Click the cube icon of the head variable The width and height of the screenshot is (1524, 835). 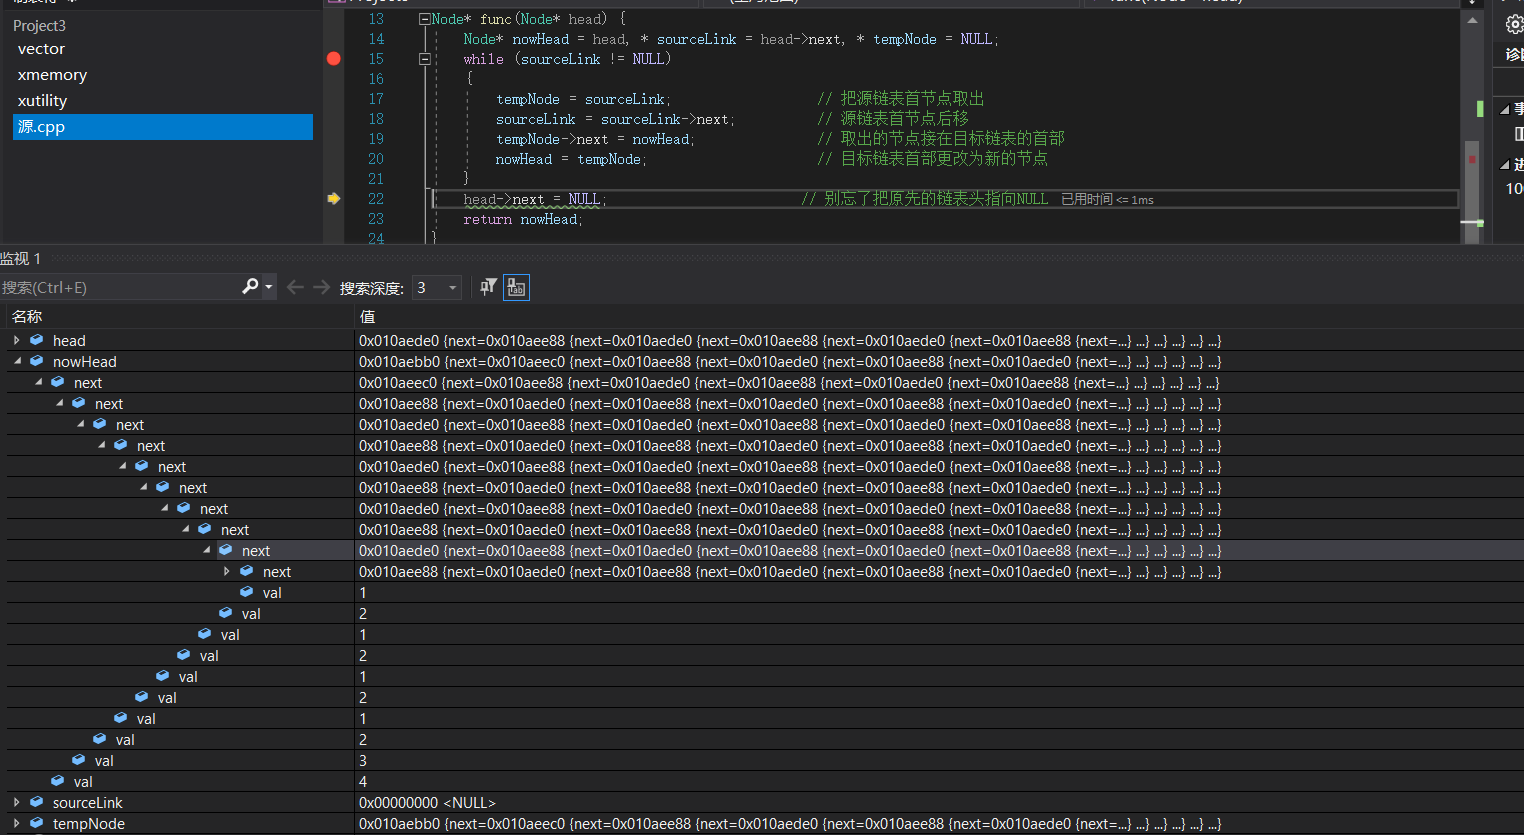(37, 341)
